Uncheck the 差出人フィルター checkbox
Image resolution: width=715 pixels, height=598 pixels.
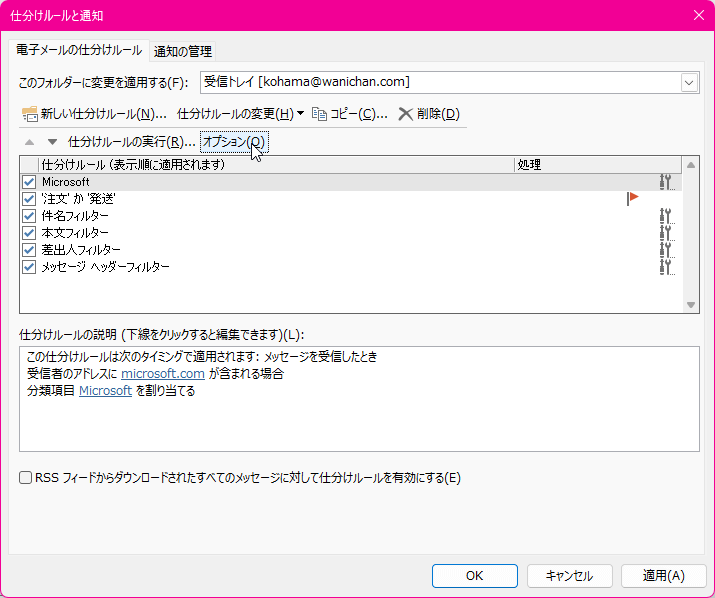29,250
